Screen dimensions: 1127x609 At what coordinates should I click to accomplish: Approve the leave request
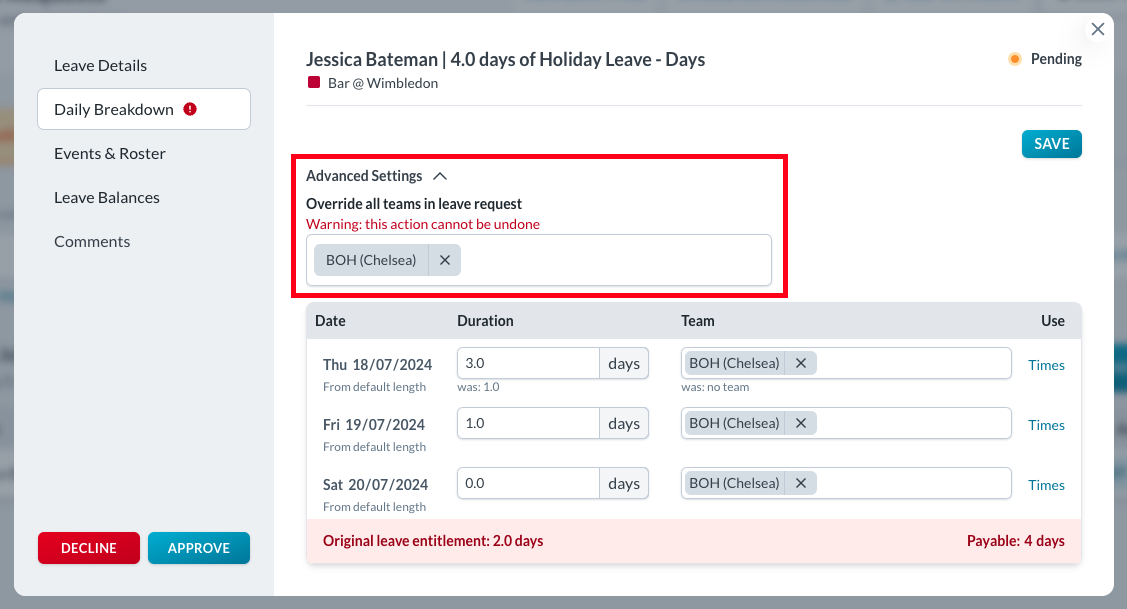click(x=198, y=548)
